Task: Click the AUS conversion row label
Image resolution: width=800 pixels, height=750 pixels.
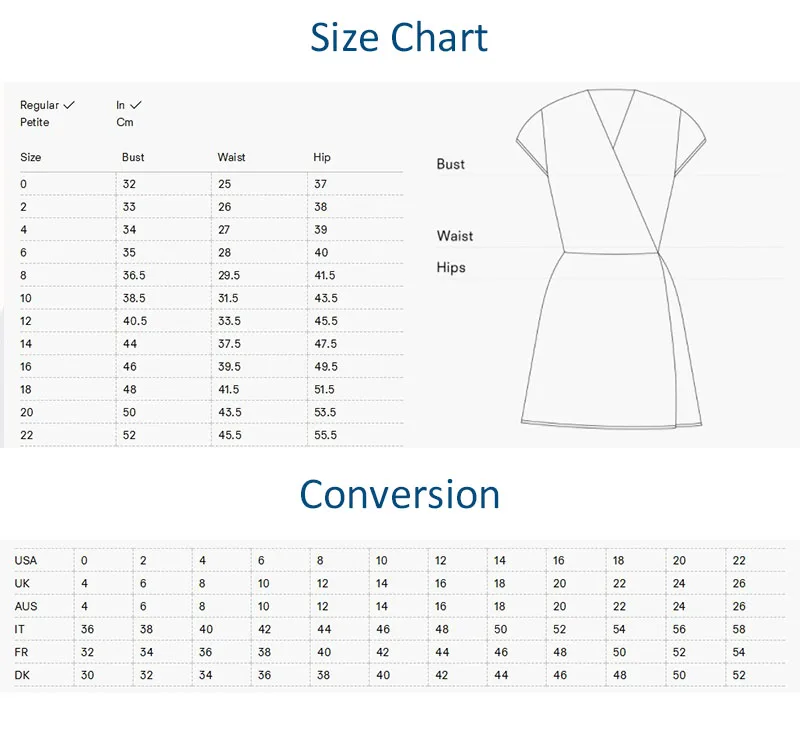Action: 26,606
